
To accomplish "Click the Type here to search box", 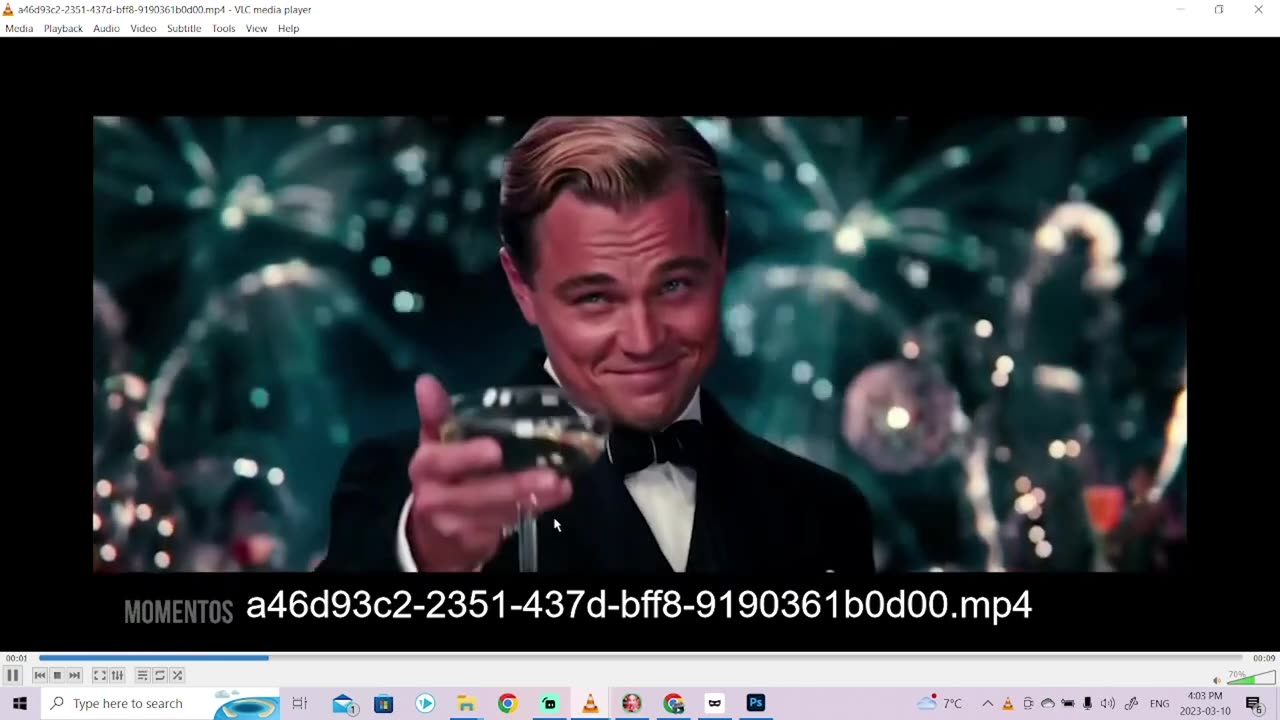I will click(x=160, y=703).
